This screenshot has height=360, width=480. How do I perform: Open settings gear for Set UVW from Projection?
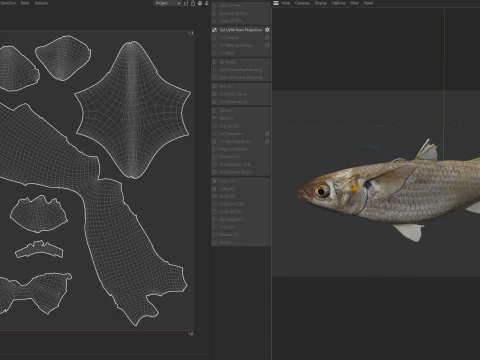[x=267, y=30]
